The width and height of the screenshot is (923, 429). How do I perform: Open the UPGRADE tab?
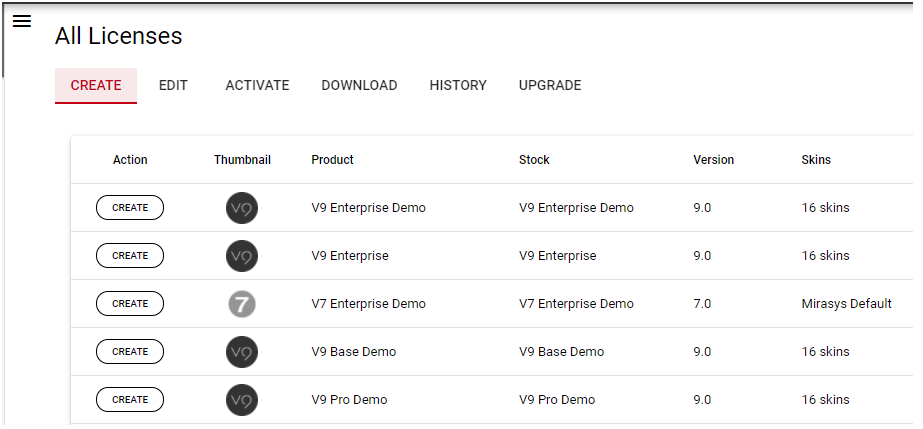(x=550, y=86)
